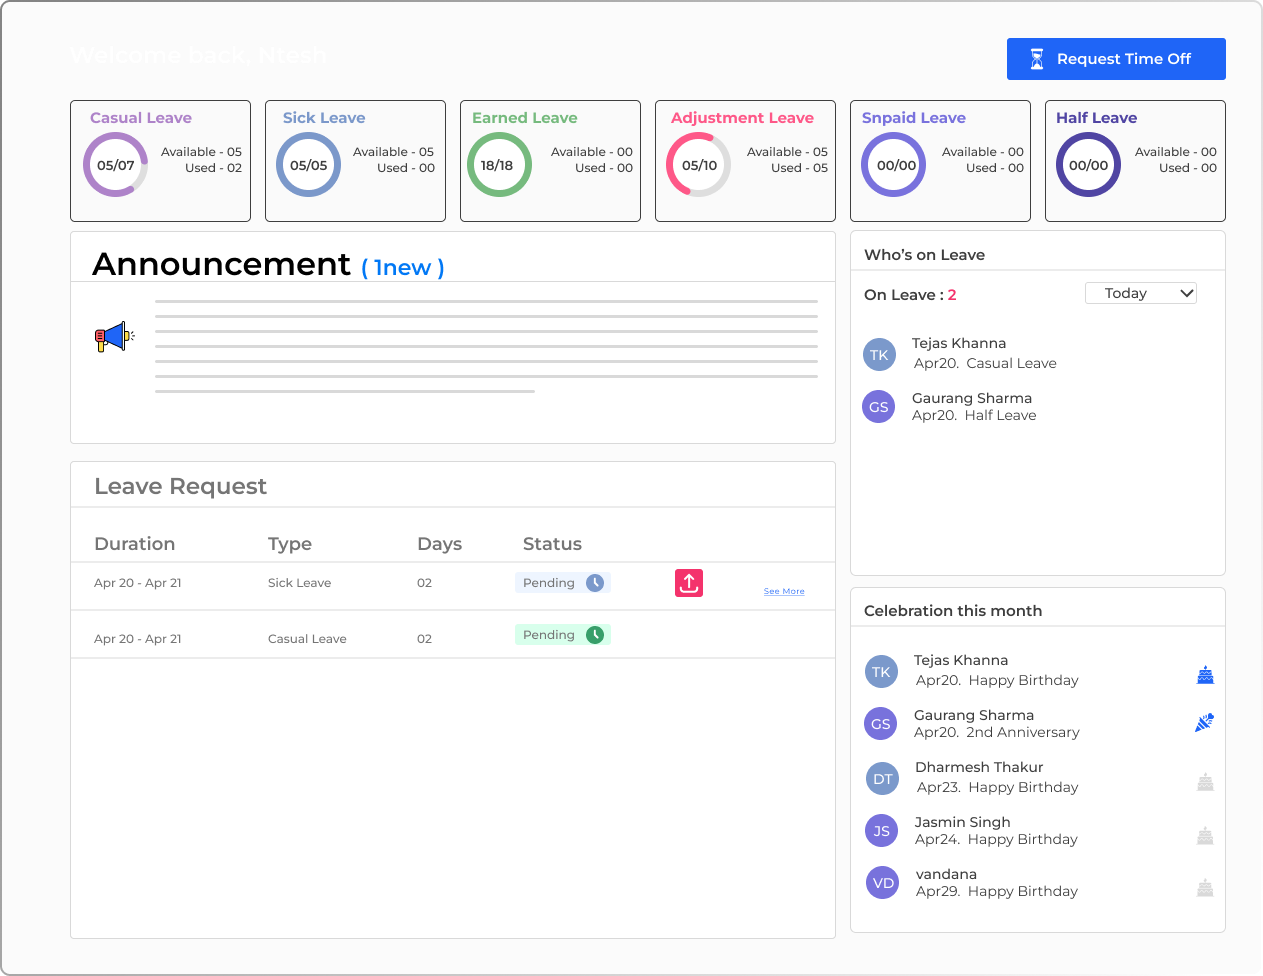The width and height of the screenshot is (1263, 976).
Task: Click 'Apr 20 - Apr 21' in Casual Leave row
Action: 138,639
